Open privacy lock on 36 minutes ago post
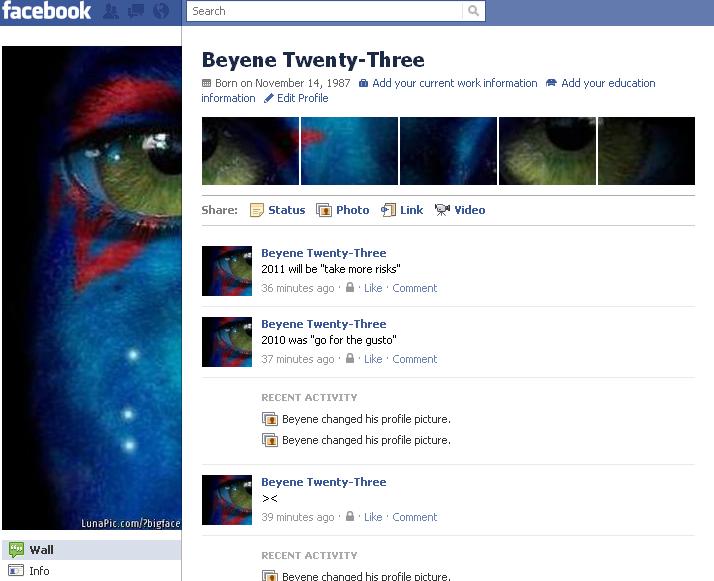714x581 pixels. tap(350, 287)
